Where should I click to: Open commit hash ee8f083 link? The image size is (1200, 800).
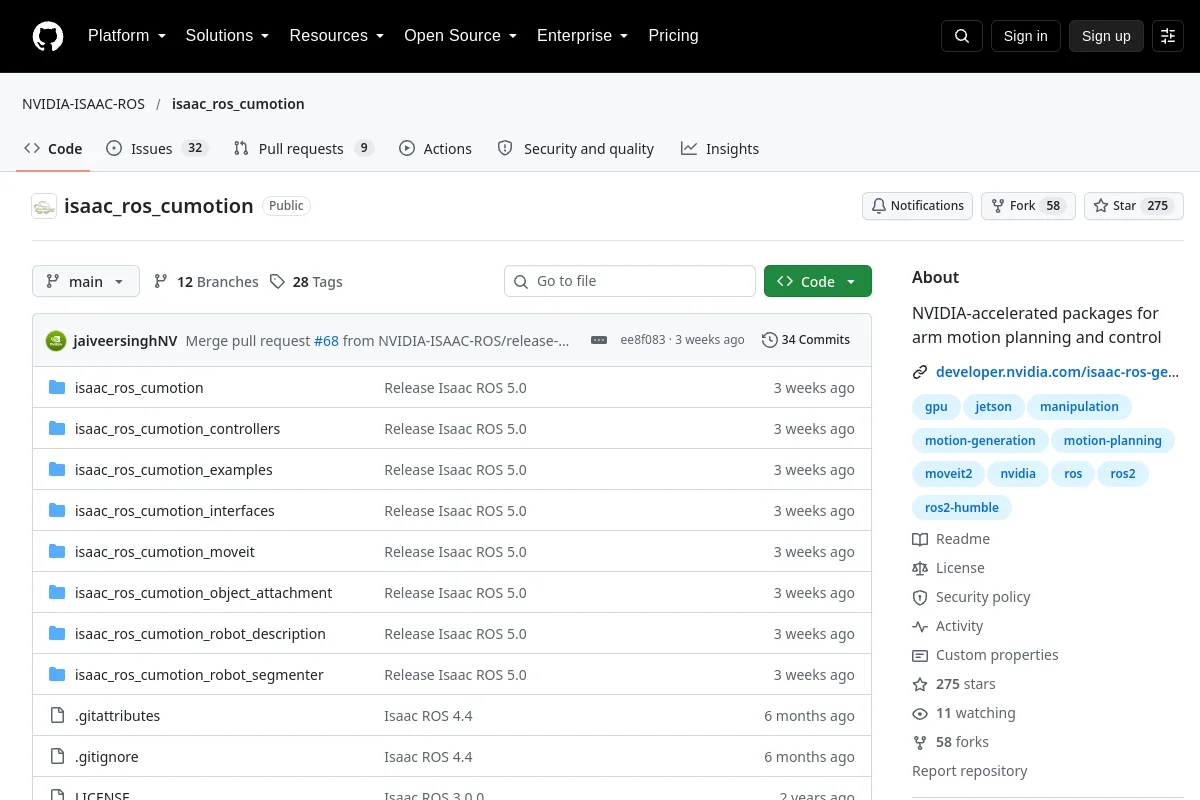pyautogui.click(x=643, y=340)
